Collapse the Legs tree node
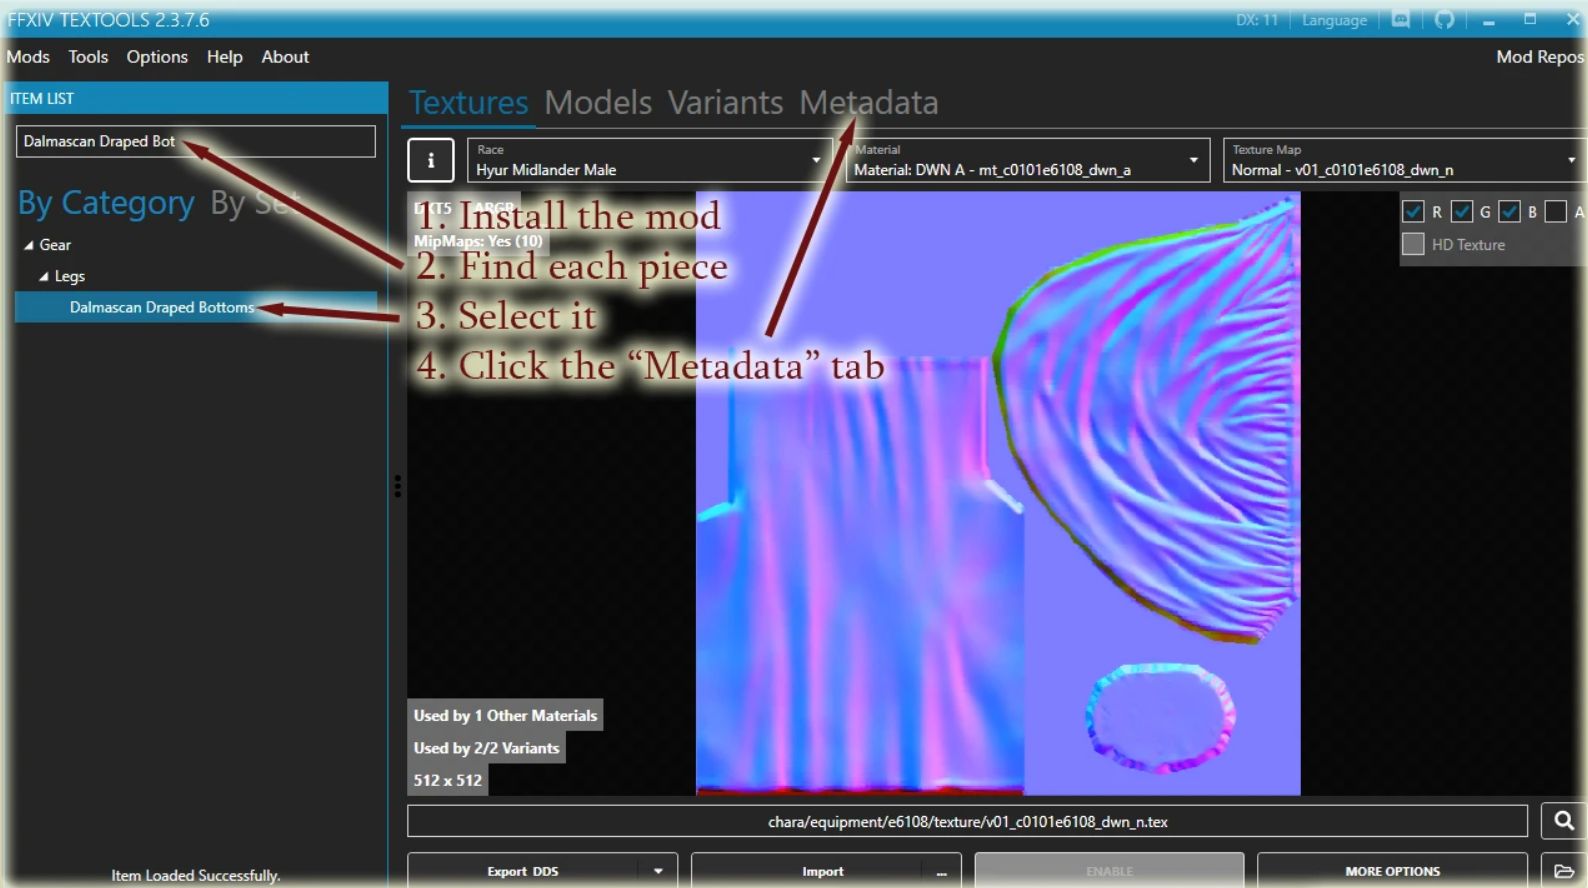 click(44, 276)
